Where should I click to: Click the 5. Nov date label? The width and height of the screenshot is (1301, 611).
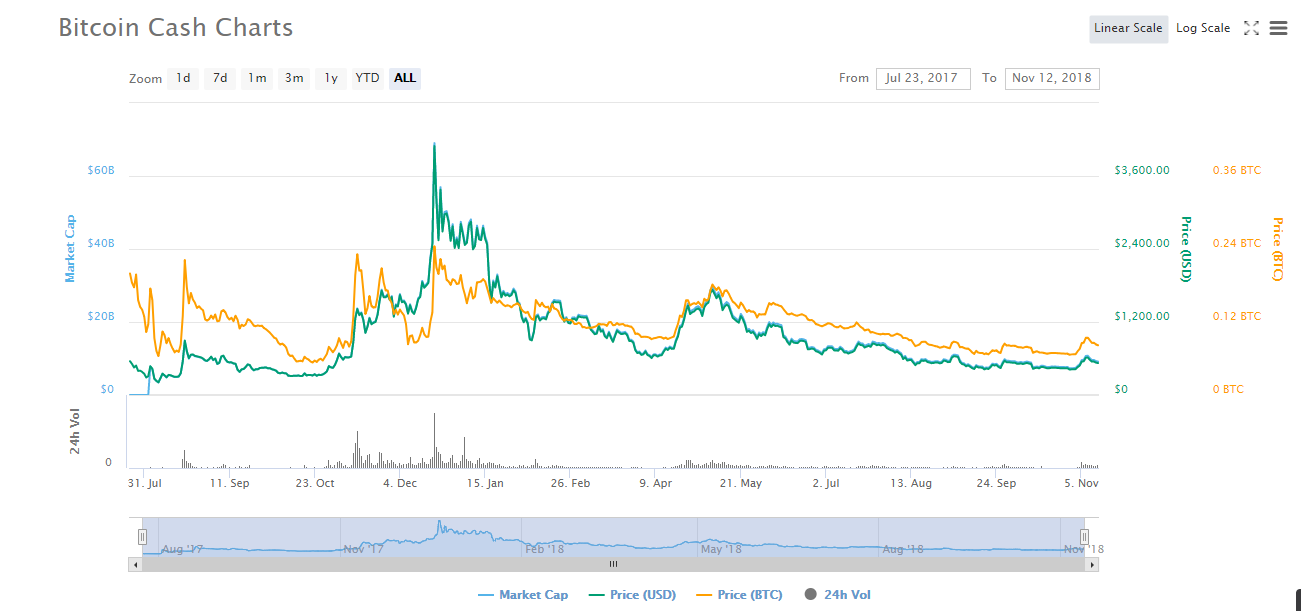pyautogui.click(x=1082, y=483)
